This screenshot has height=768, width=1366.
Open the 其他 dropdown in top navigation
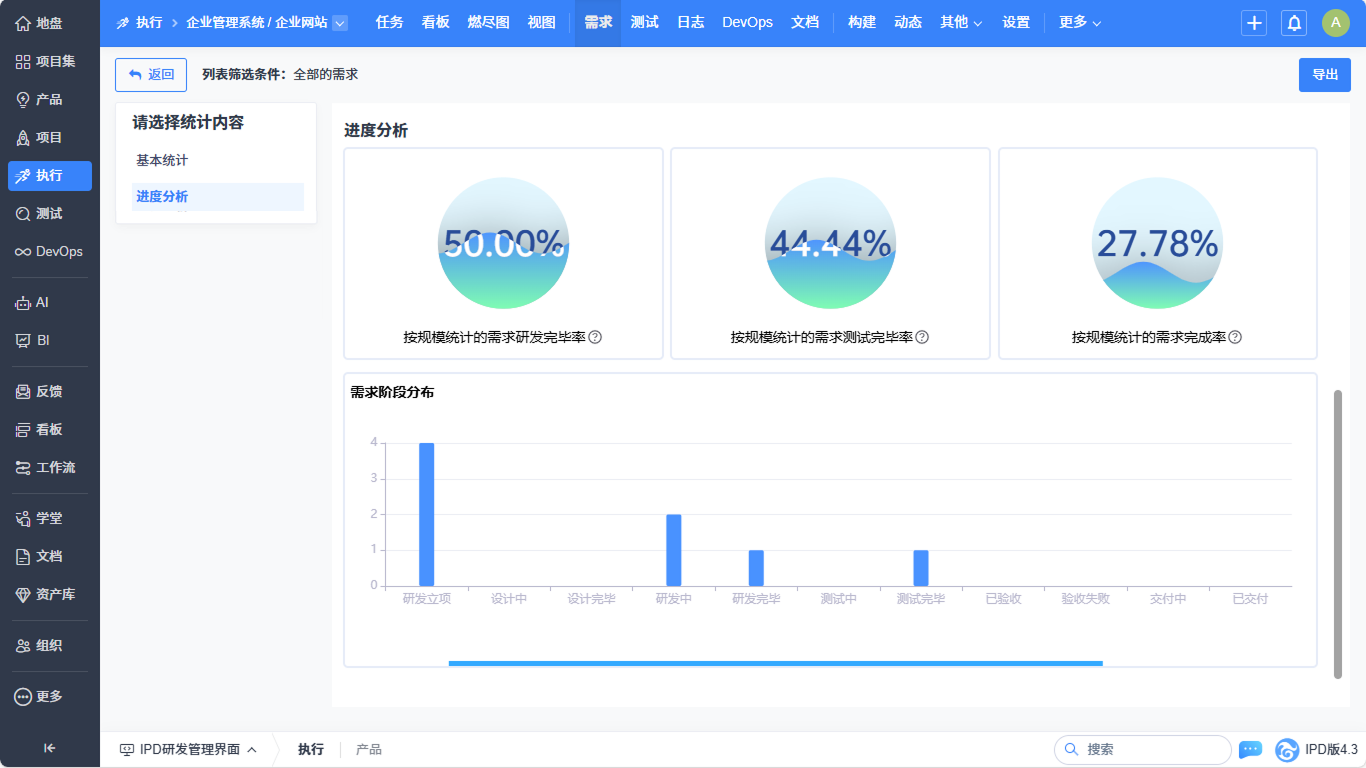960,22
